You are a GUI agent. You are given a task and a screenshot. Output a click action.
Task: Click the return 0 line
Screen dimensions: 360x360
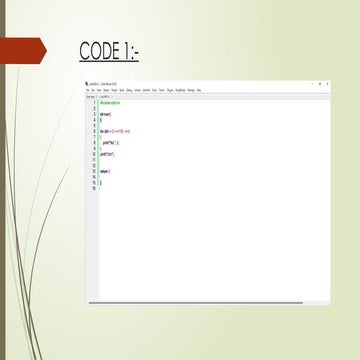pyautogui.click(x=105, y=171)
